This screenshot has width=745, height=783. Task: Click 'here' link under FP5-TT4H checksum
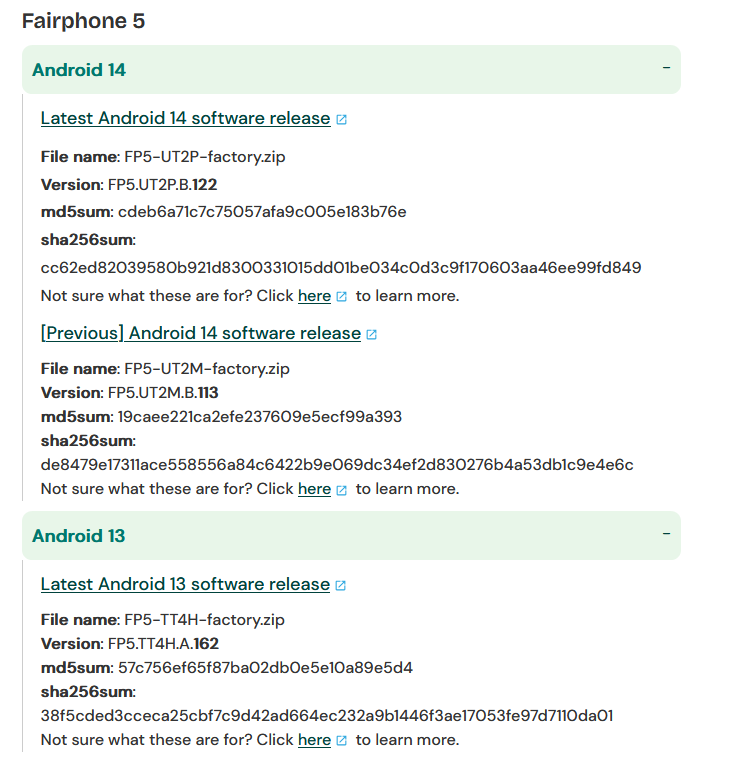[x=314, y=740]
